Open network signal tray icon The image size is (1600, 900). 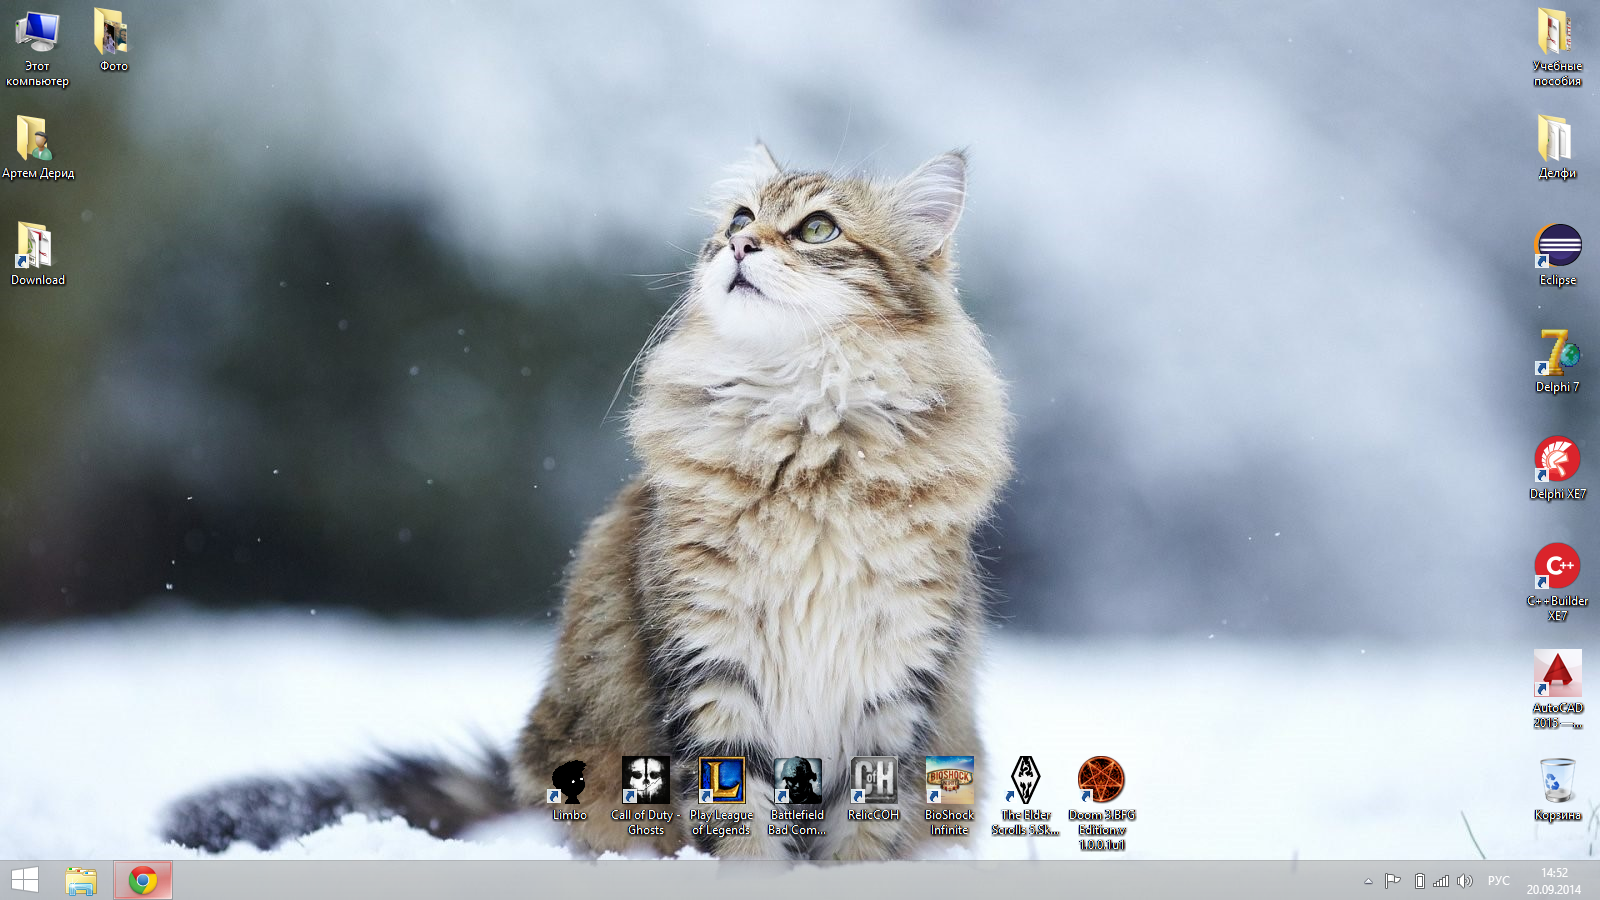point(1441,881)
